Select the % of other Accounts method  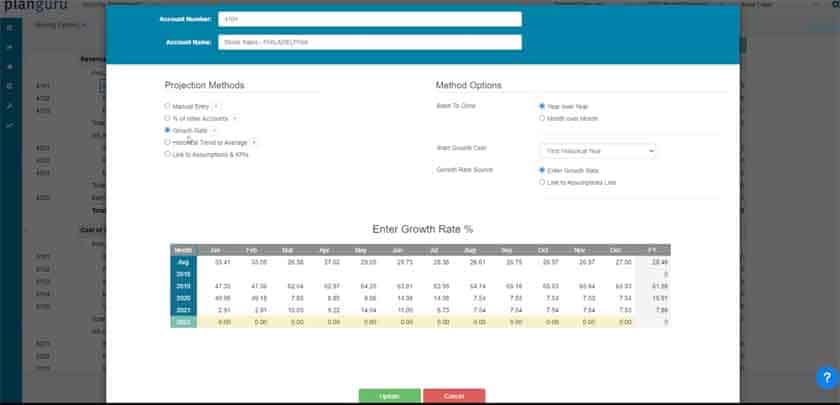[x=168, y=118]
